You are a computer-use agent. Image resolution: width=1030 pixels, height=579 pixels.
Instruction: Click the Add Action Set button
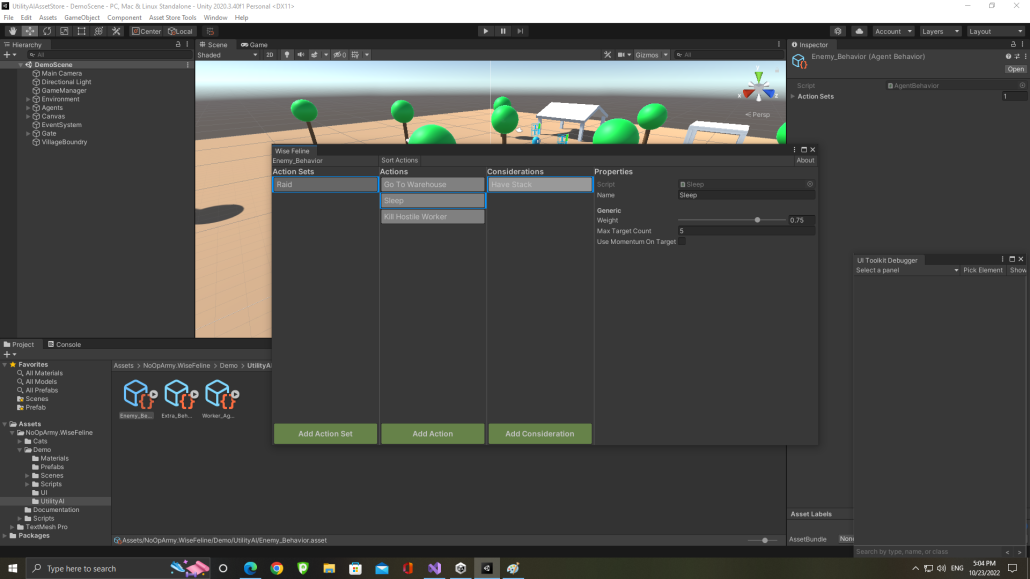coord(324,433)
